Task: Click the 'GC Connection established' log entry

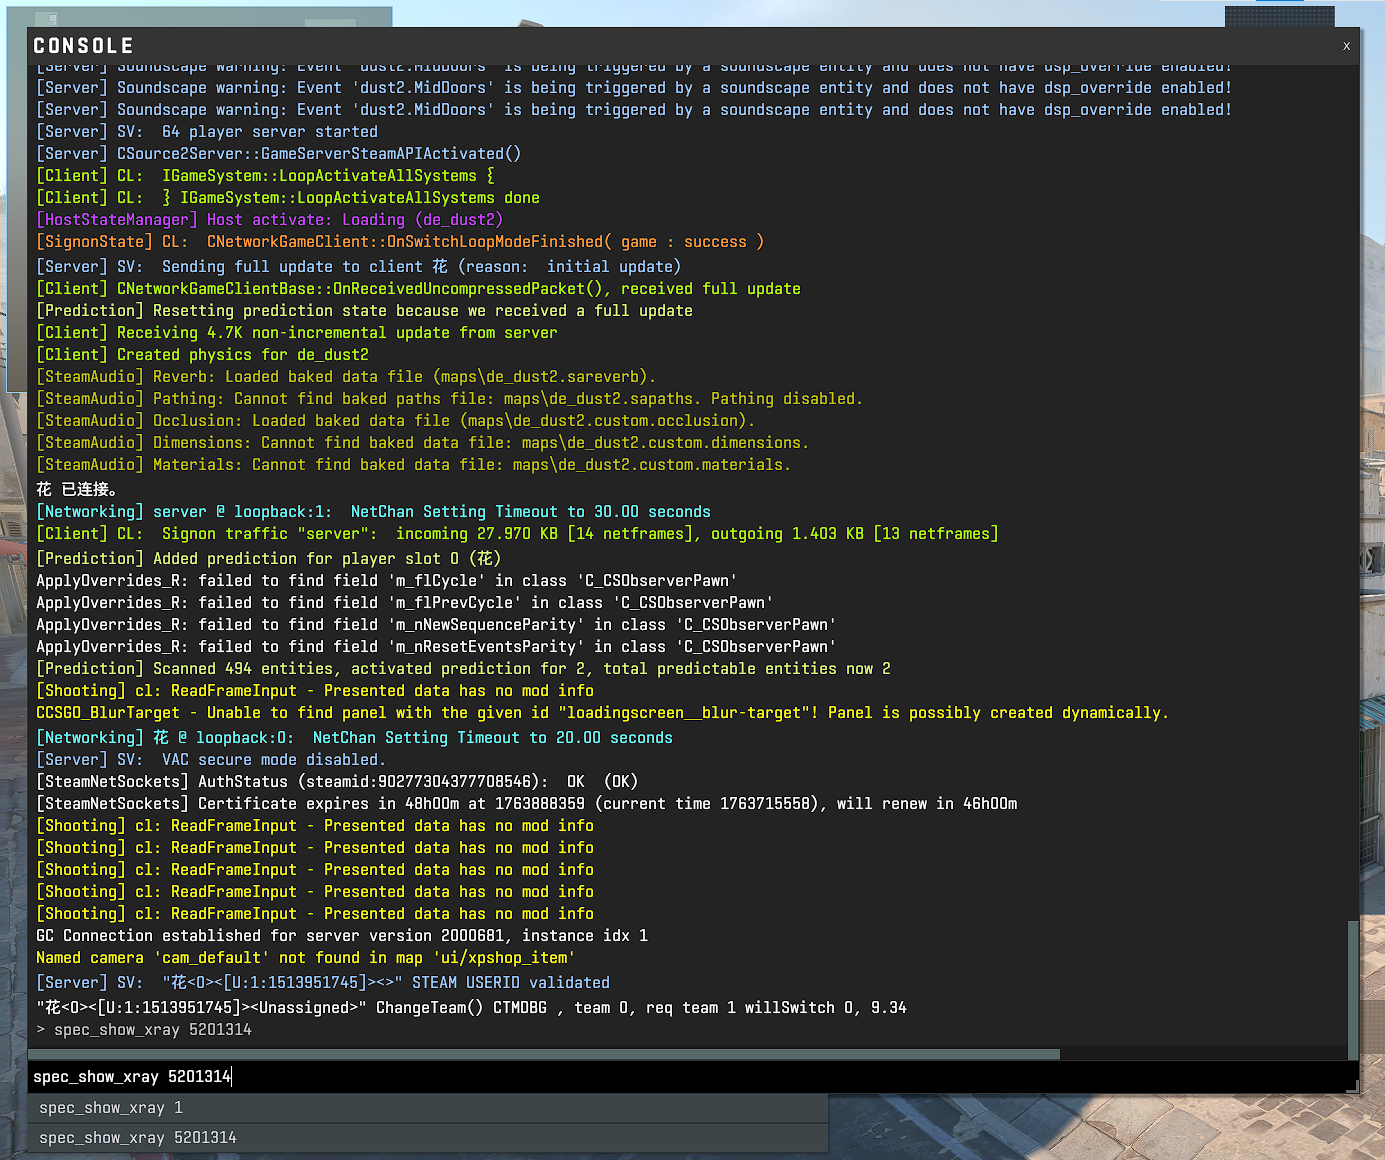Action: 342,936
